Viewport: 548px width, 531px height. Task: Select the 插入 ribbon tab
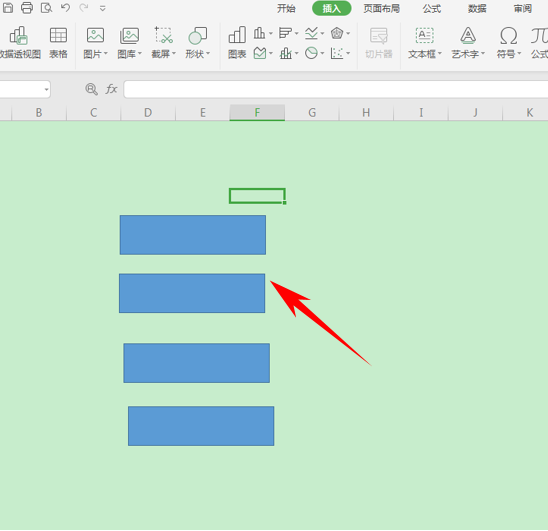(331, 8)
